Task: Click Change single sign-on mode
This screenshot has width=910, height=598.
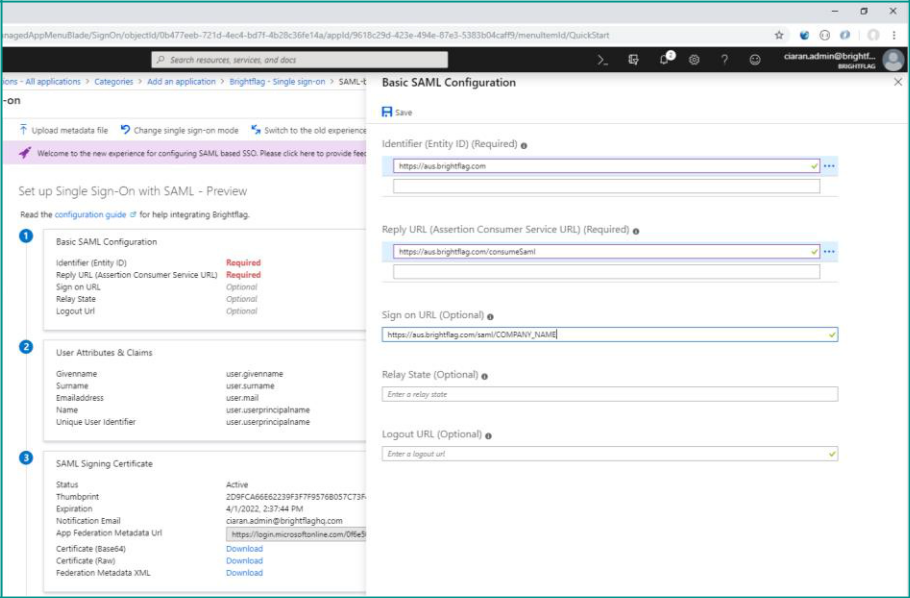Action: point(179,130)
